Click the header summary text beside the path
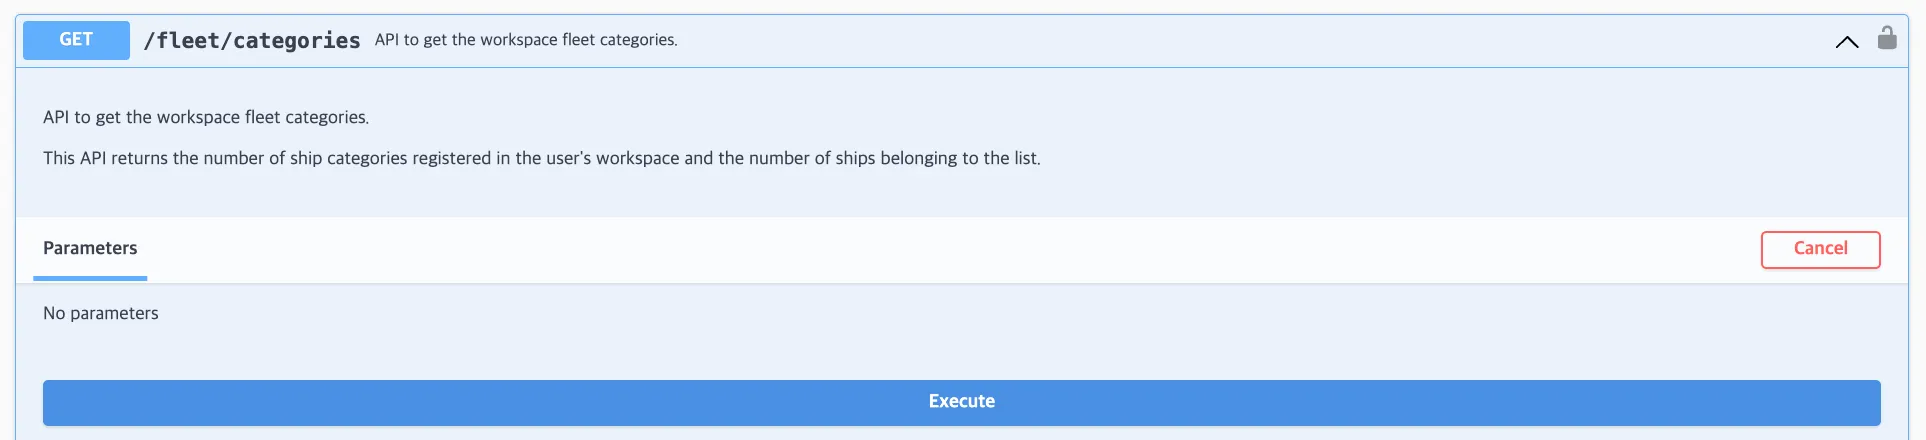 (x=526, y=40)
